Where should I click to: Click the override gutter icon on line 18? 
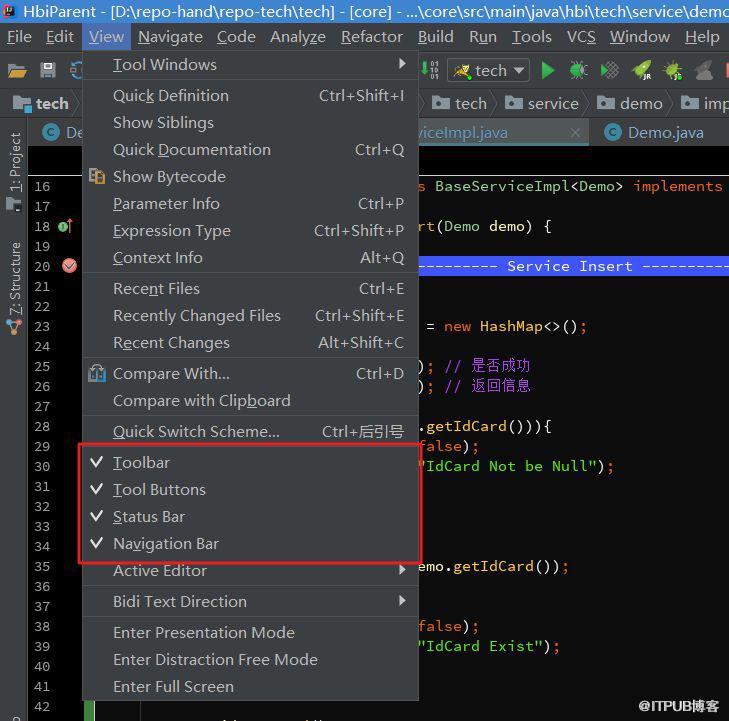(x=65, y=226)
